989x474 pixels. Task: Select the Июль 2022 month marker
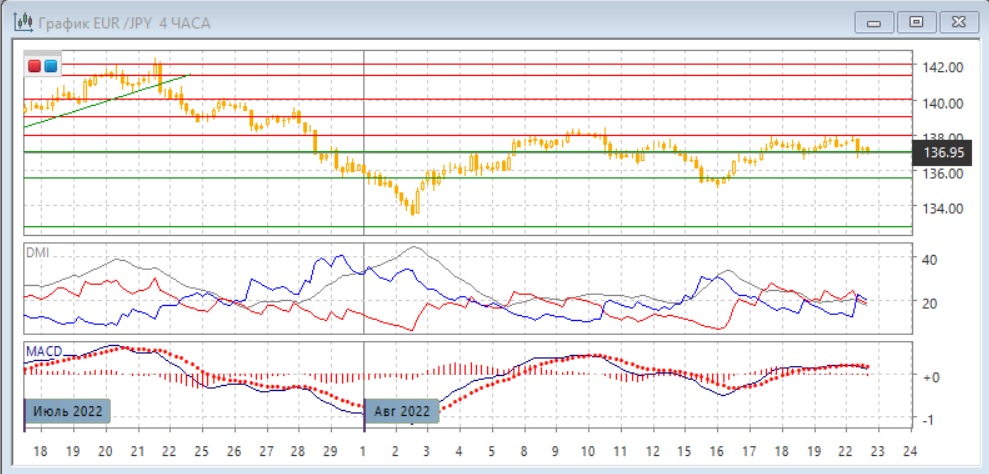click(65, 411)
